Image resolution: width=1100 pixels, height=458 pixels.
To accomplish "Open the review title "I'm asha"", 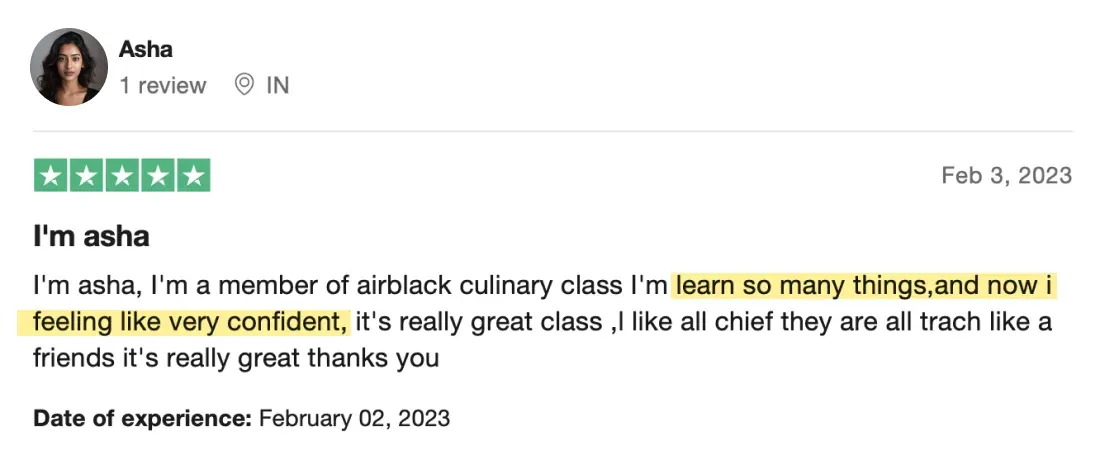I will 91,236.
